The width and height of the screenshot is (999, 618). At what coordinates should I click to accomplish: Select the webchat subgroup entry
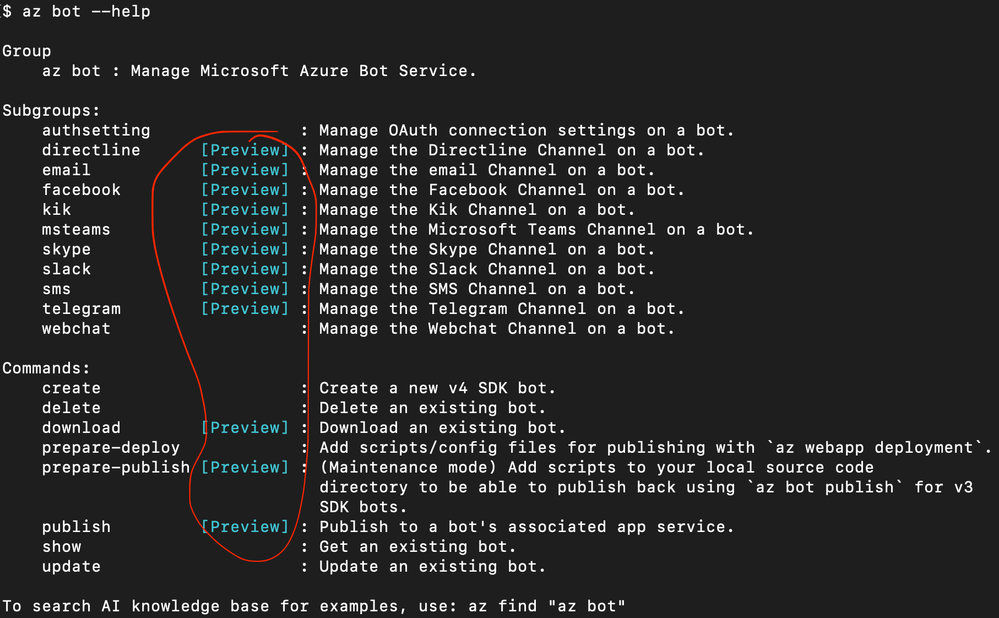pos(76,329)
